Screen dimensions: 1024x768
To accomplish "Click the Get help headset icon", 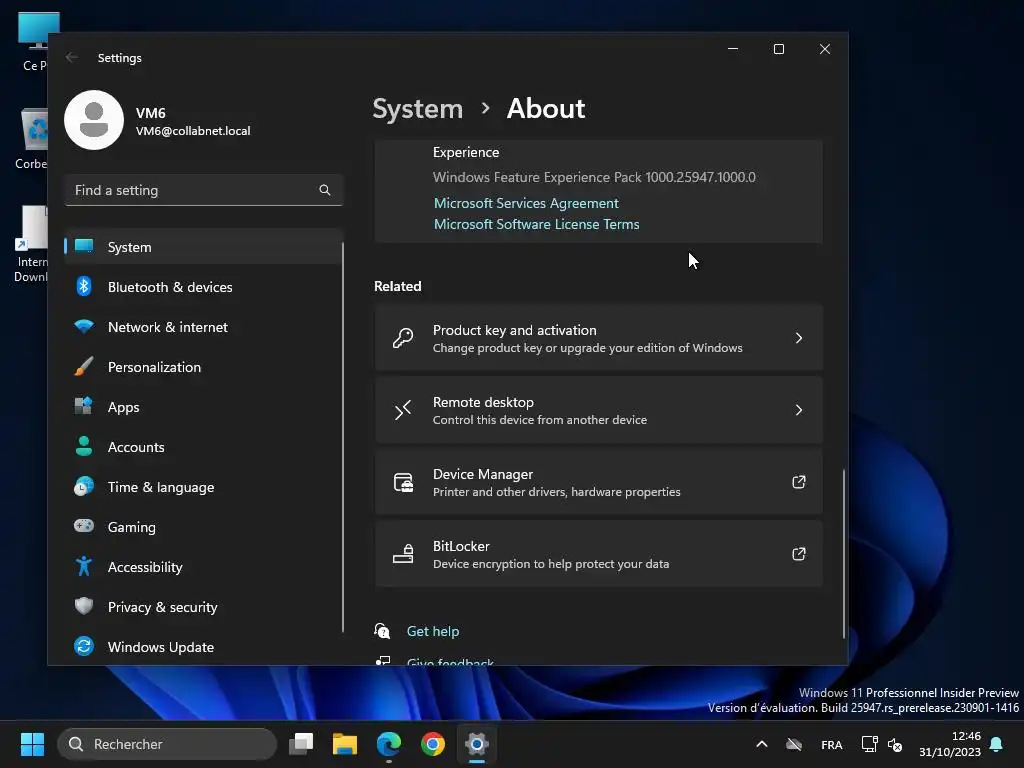I will (x=382, y=631).
